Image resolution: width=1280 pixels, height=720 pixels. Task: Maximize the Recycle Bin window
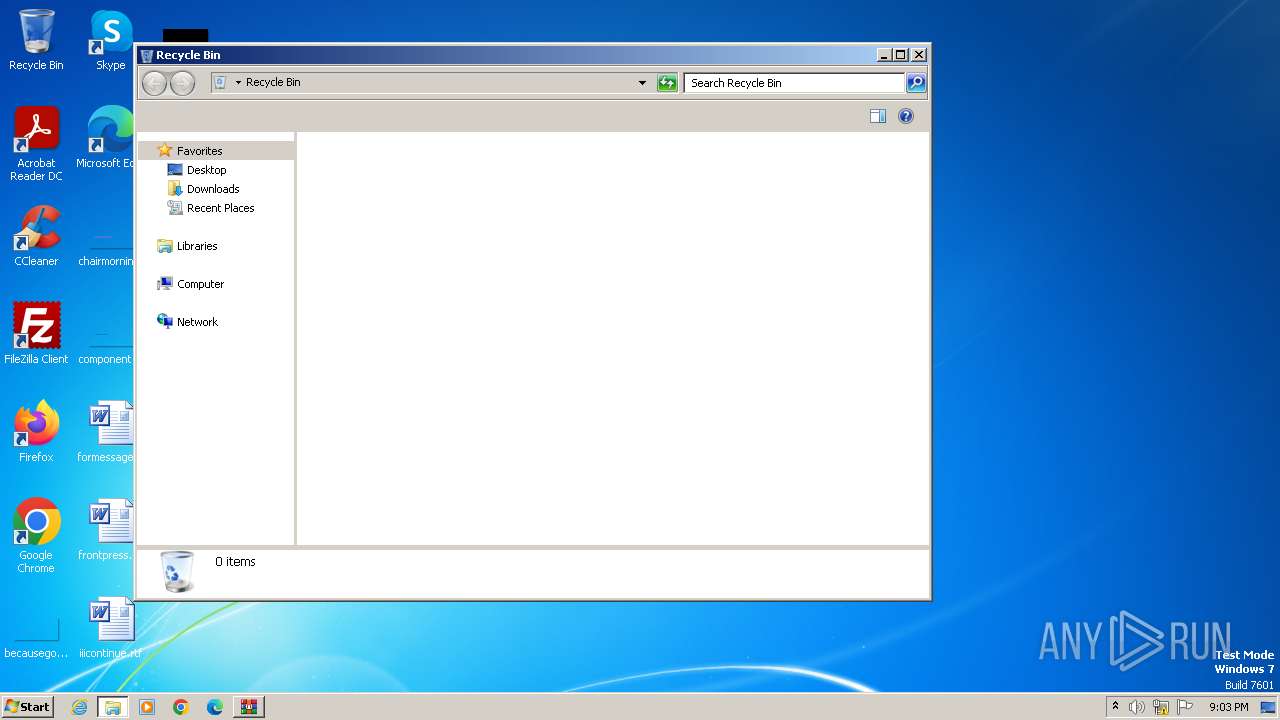coord(900,55)
